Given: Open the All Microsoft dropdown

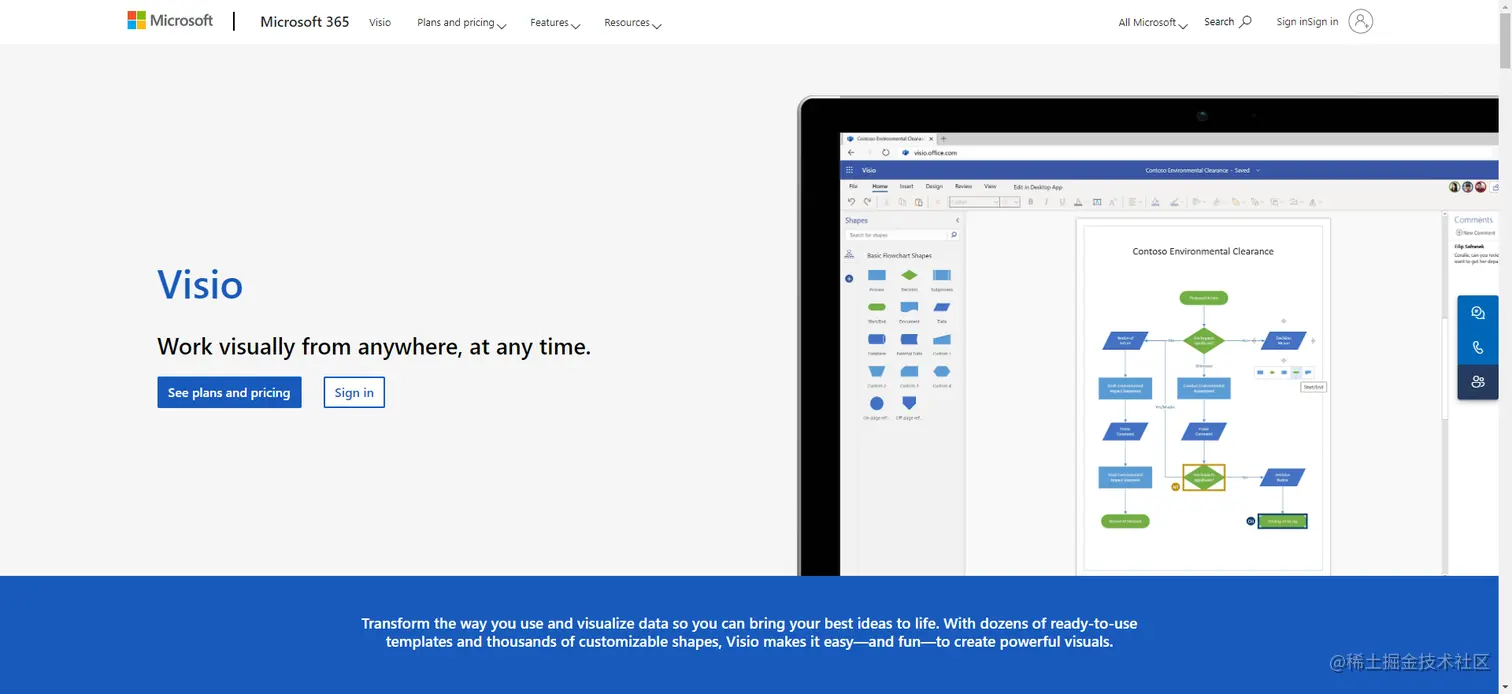Looking at the screenshot, I should (1153, 22).
